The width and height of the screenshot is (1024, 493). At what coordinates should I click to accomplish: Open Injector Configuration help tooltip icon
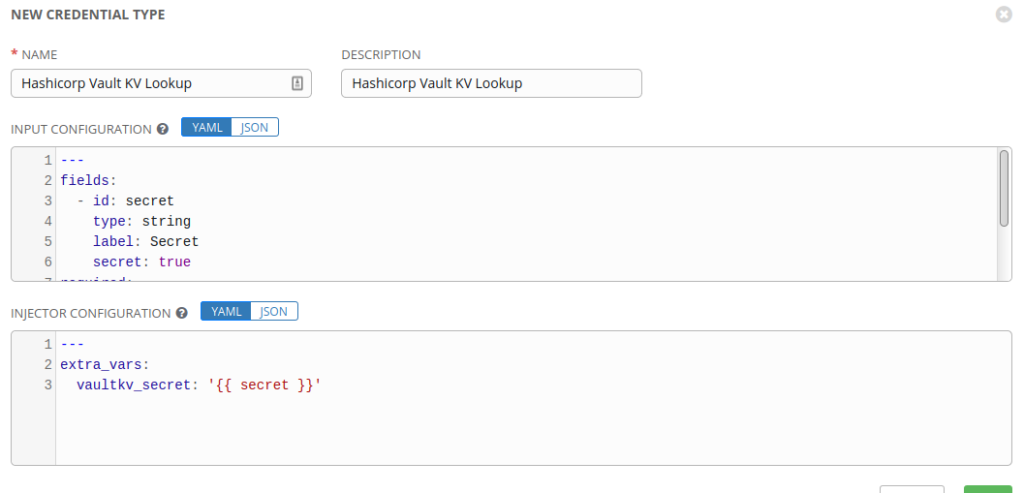(182, 313)
